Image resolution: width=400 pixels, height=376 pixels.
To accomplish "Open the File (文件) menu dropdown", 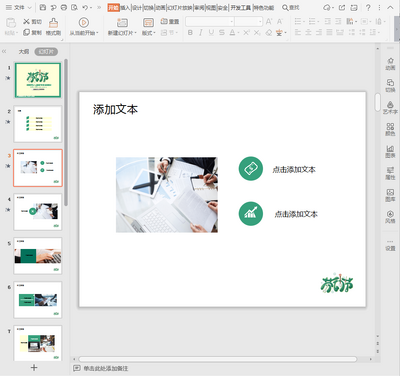I will coord(19,7).
